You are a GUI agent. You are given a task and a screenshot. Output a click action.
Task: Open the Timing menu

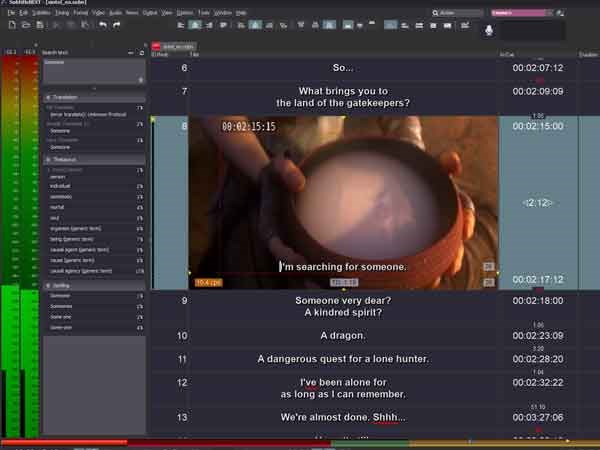pyautogui.click(x=62, y=13)
